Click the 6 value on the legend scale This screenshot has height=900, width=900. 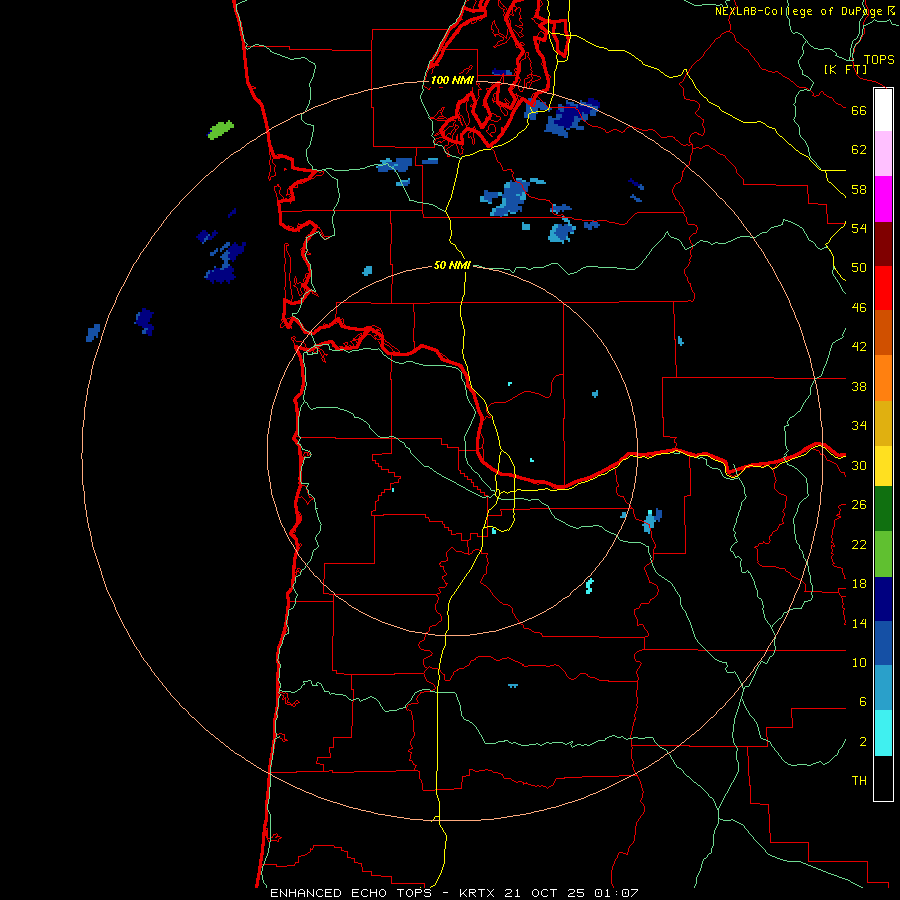[862, 702]
